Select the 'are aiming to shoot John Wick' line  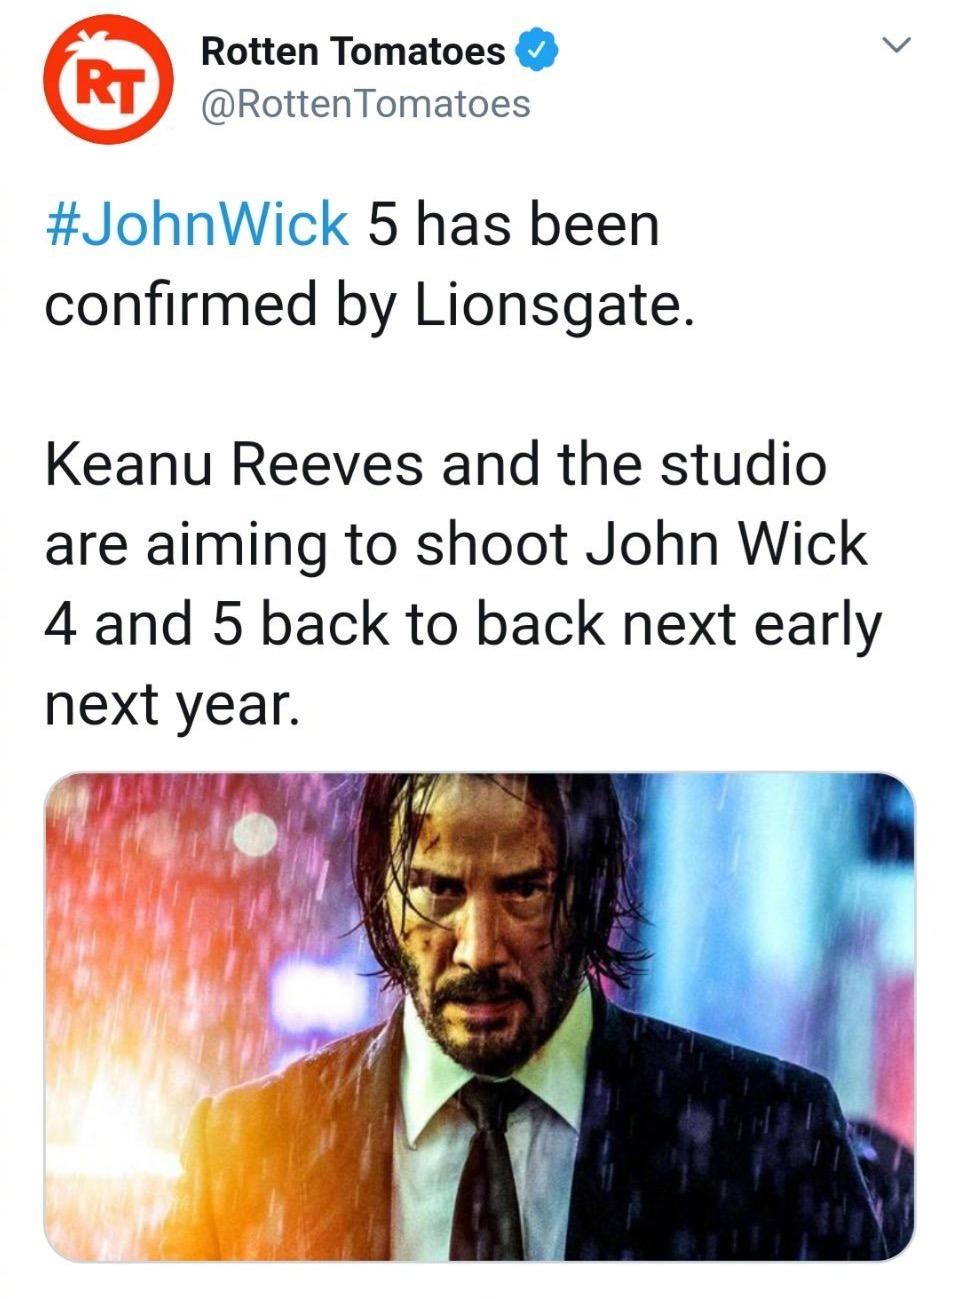click(456, 546)
